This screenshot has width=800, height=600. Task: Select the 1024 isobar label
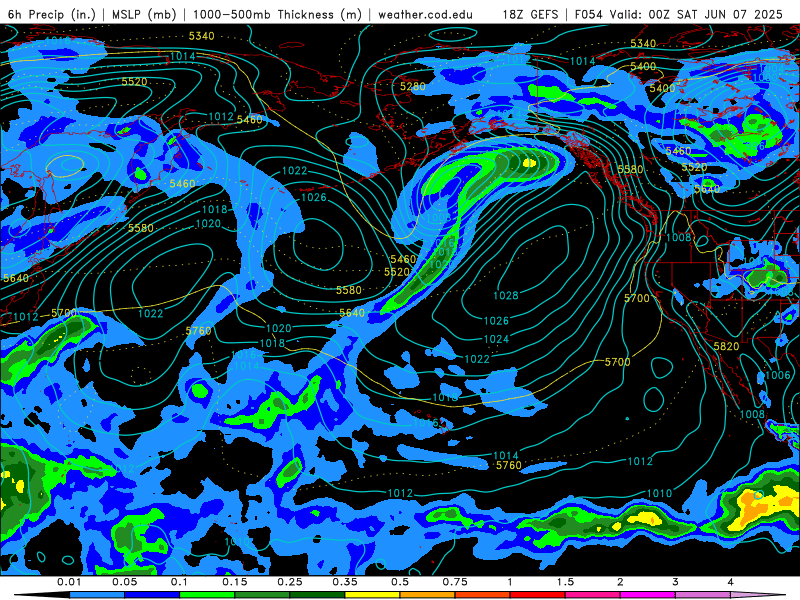pos(496,339)
